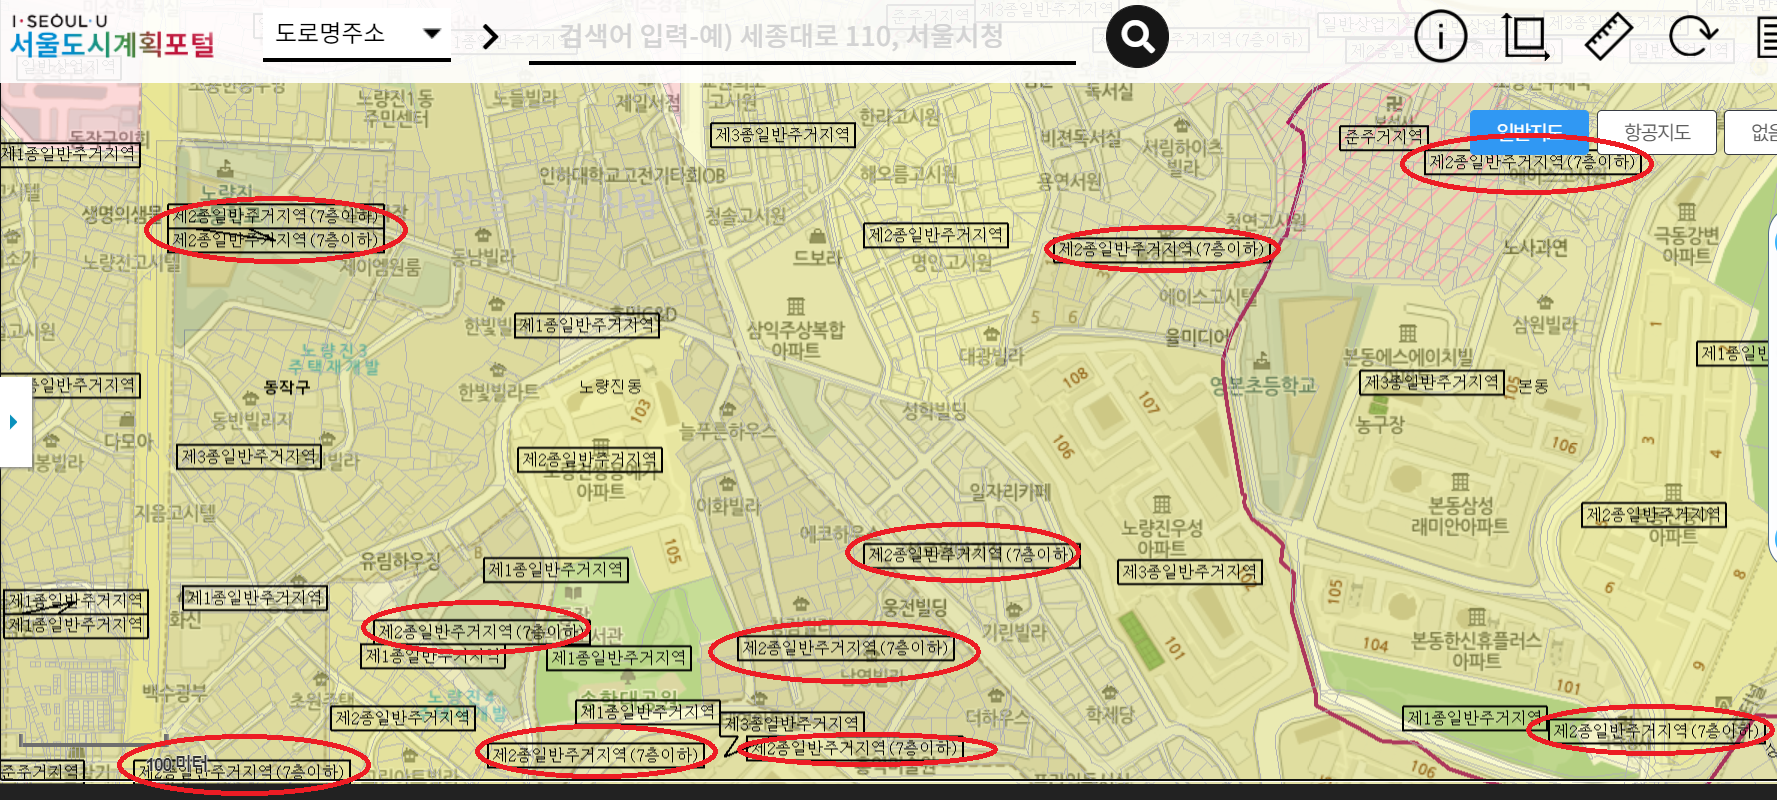Click the 성혁빌딩 map label

[934, 411]
